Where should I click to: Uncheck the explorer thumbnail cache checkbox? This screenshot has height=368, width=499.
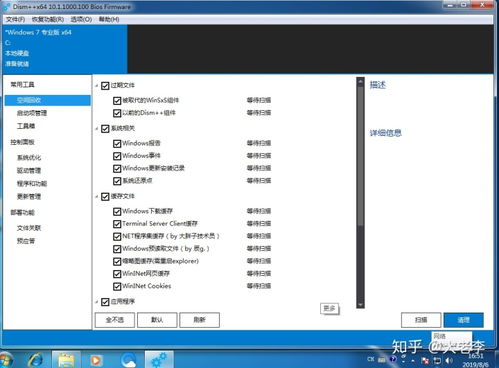click(x=117, y=261)
